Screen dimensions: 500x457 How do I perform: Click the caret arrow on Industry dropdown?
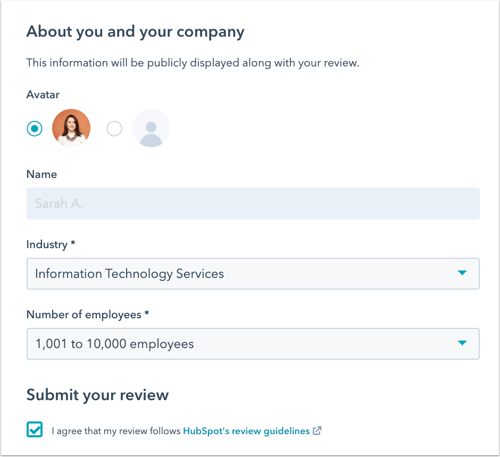(462, 273)
